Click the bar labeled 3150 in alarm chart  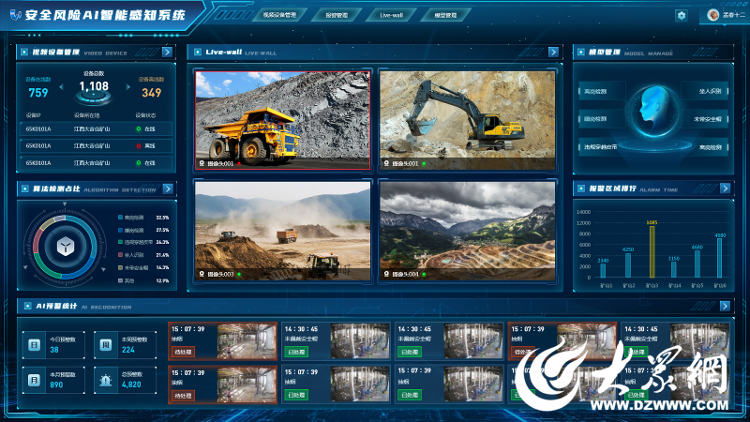pos(674,270)
